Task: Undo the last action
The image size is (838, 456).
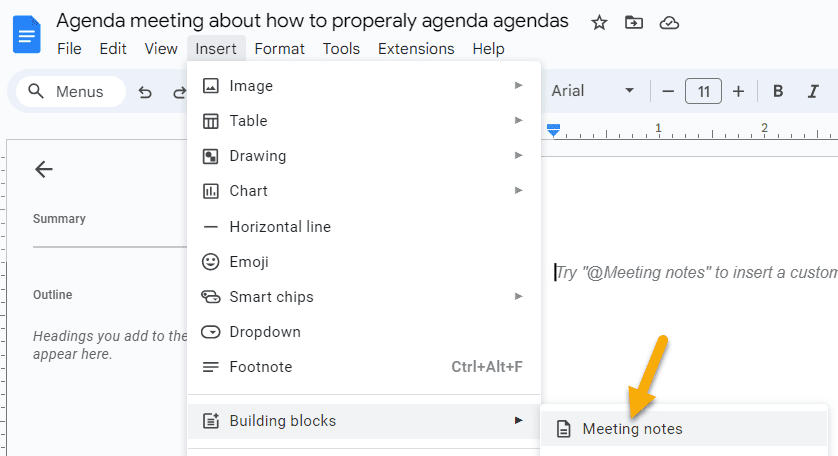Action: [x=145, y=92]
